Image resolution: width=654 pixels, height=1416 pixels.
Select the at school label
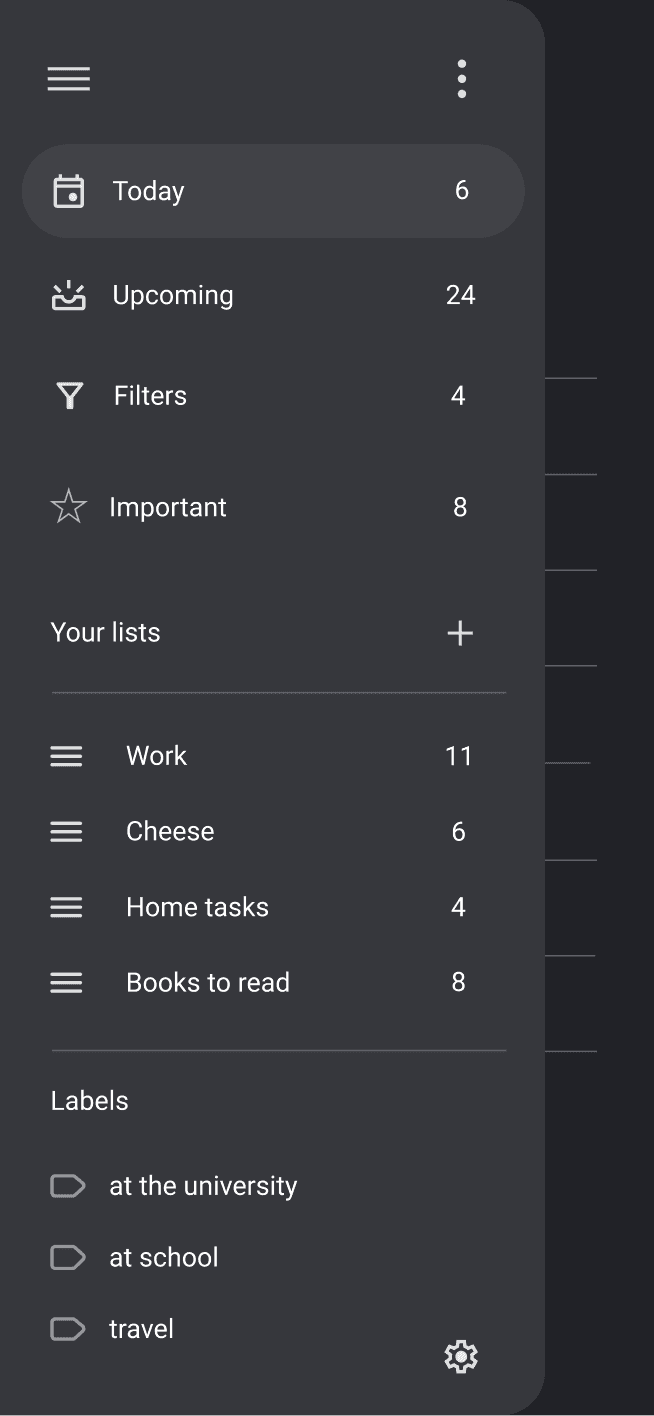point(163,1257)
